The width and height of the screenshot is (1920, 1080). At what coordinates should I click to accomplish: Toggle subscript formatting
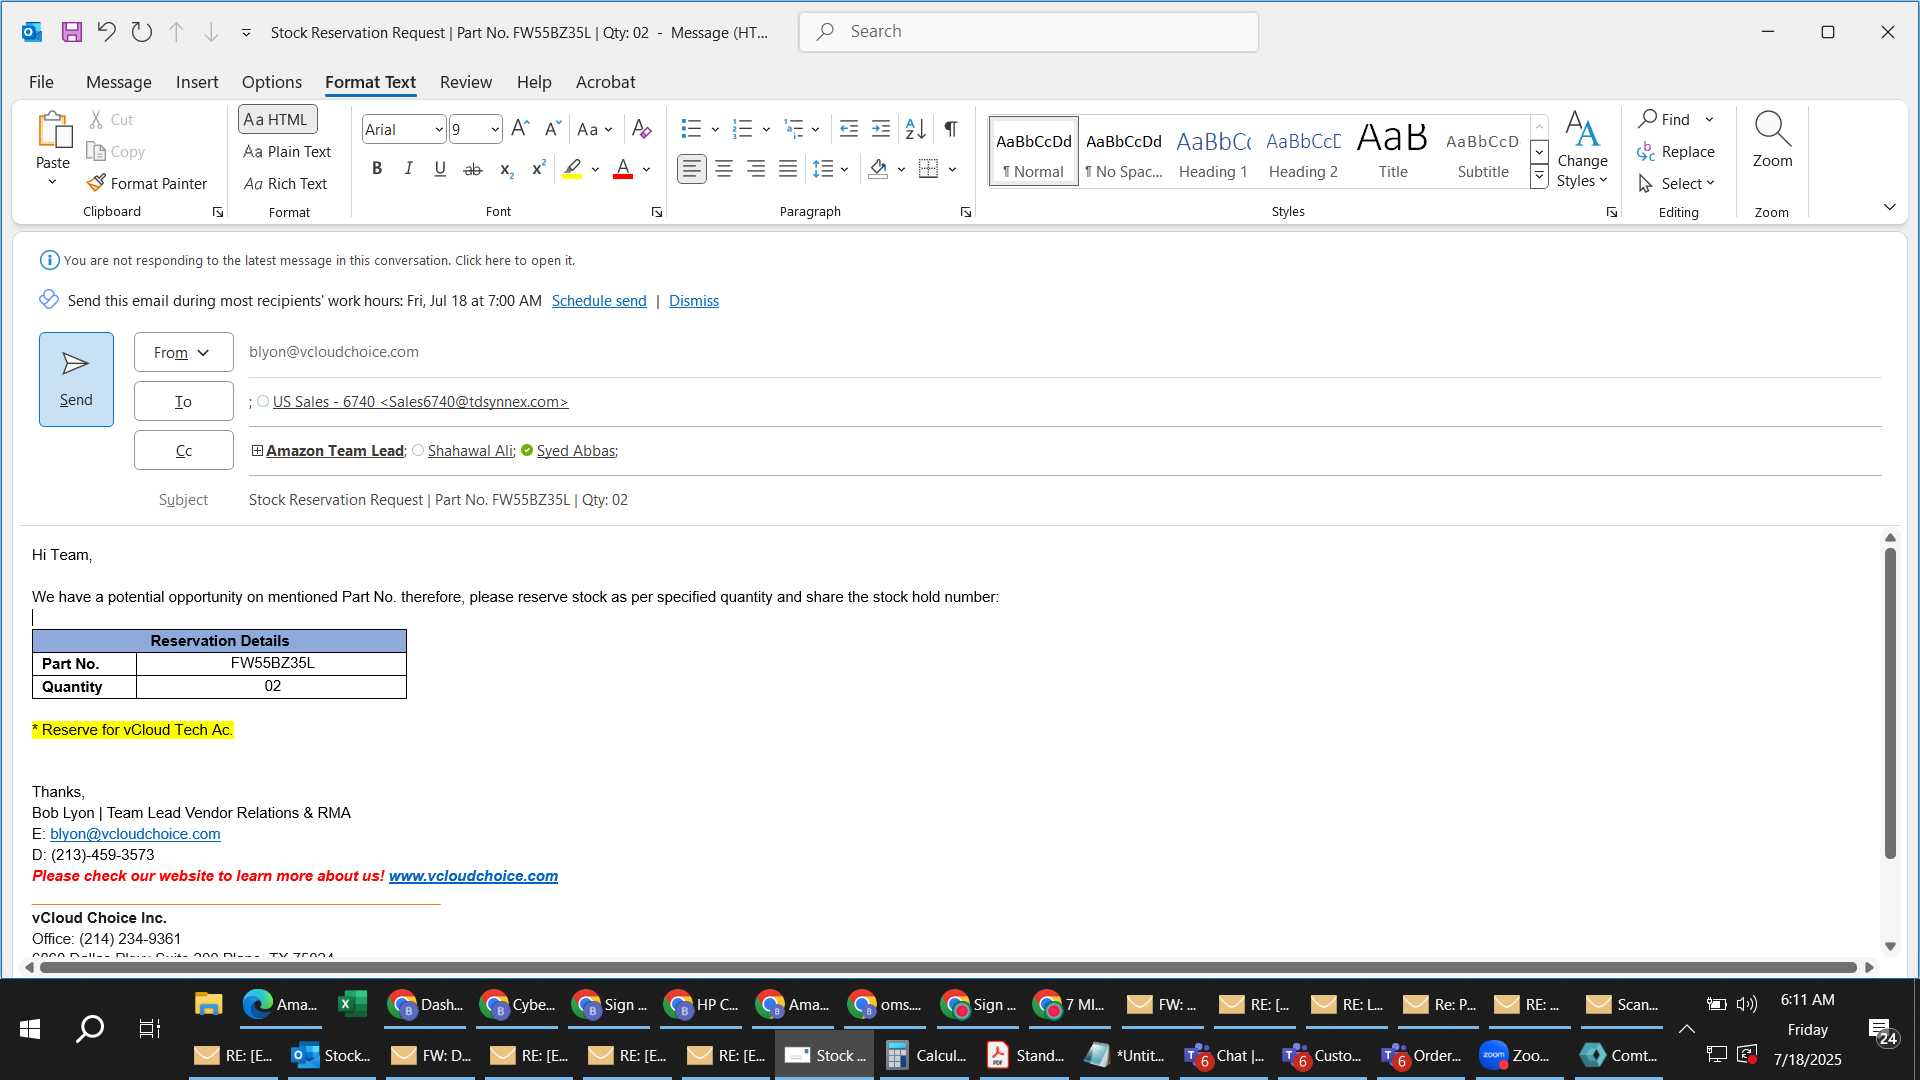(506, 169)
